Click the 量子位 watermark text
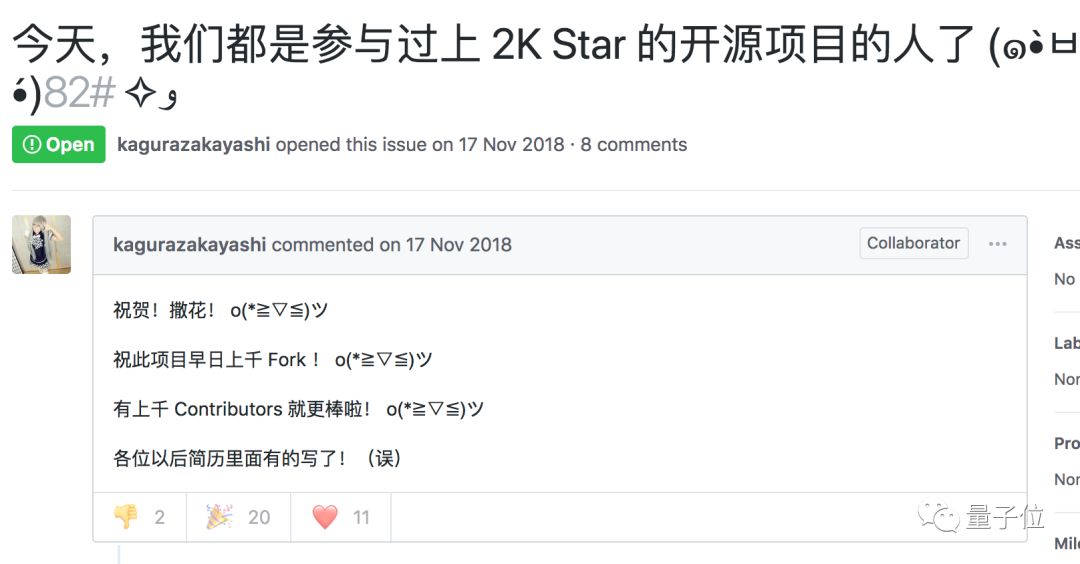The width and height of the screenshot is (1080, 564). click(1004, 518)
